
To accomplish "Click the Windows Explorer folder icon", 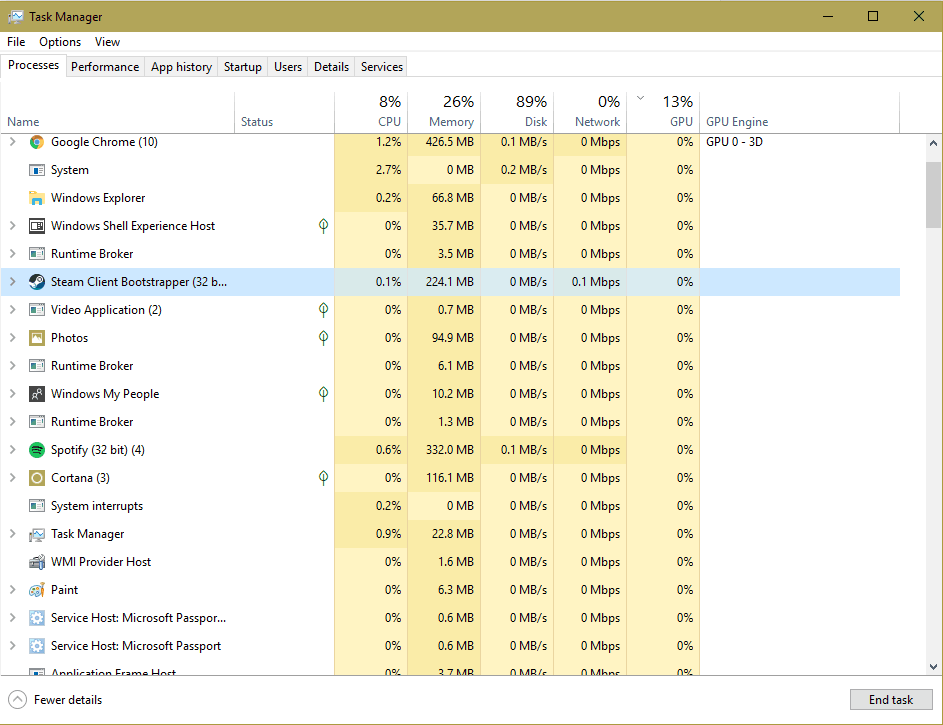I will pyautogui.click(x=37, y=198).
